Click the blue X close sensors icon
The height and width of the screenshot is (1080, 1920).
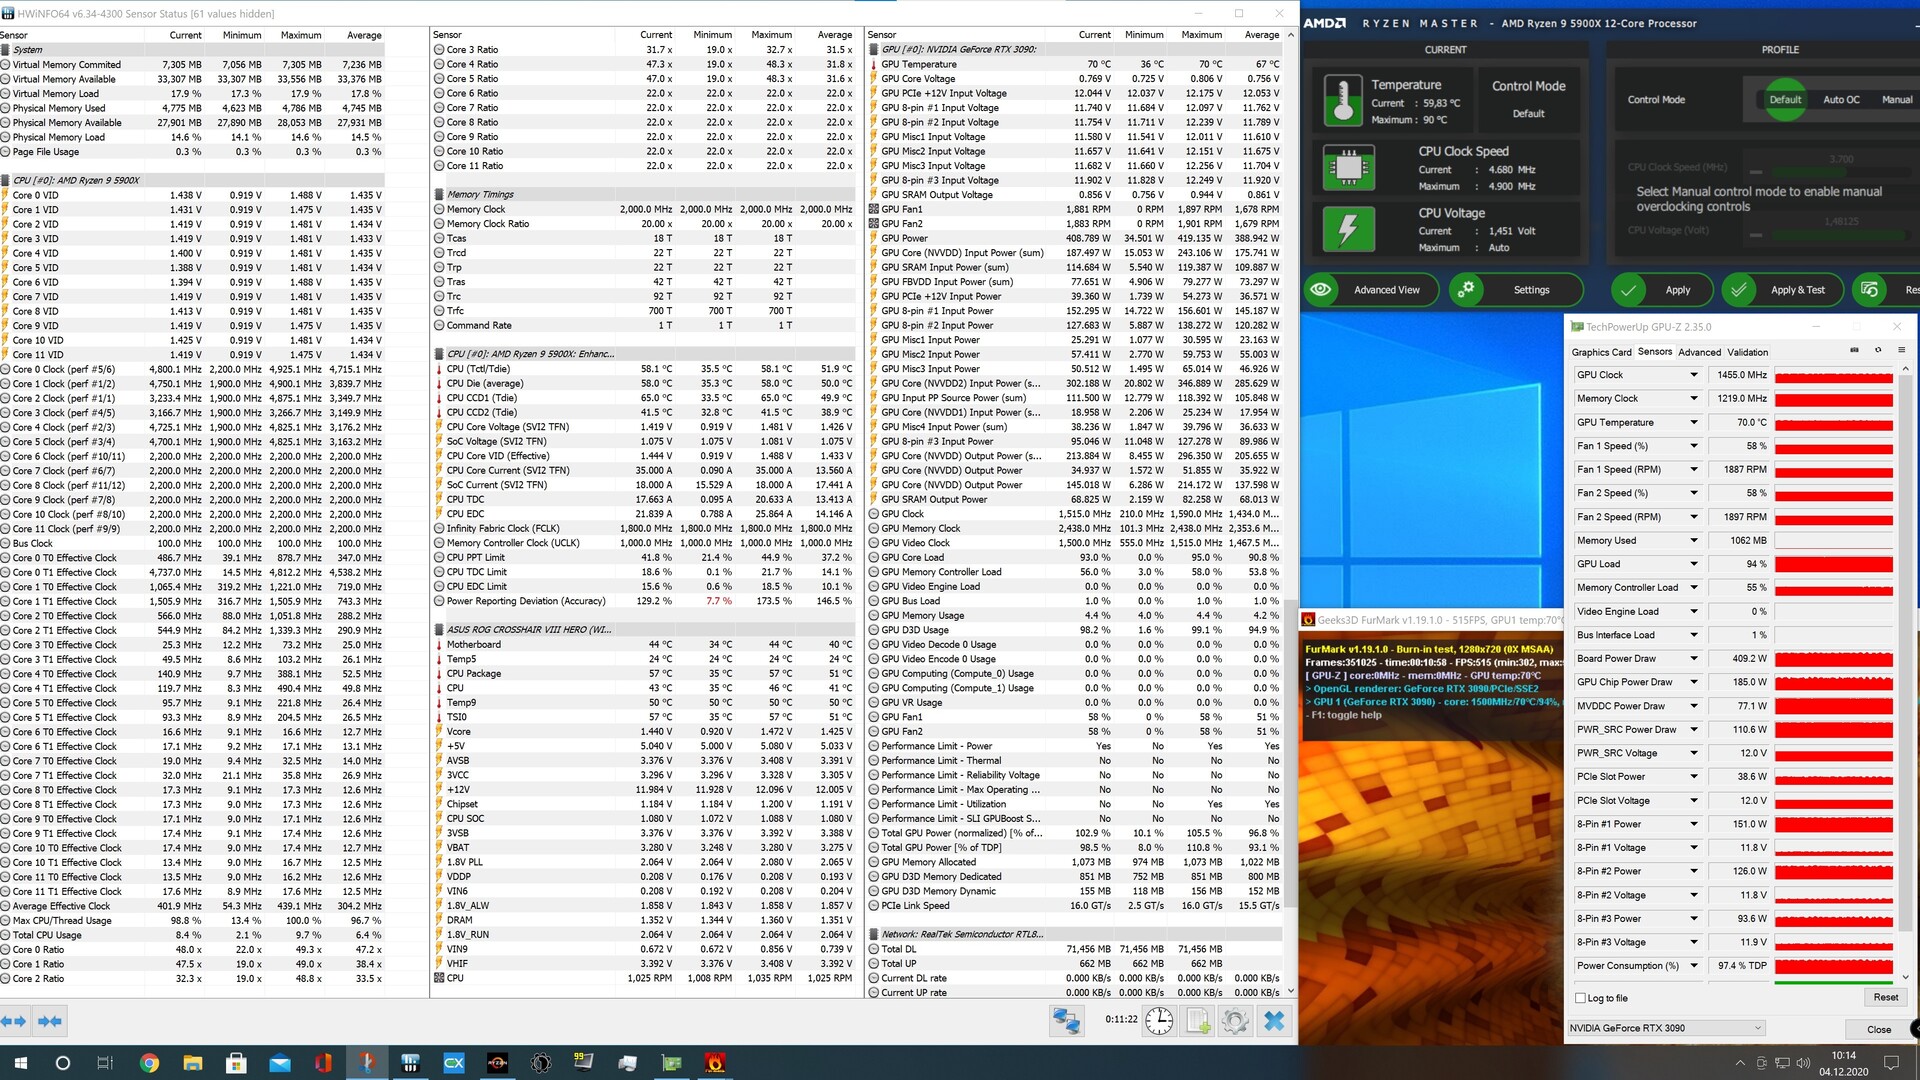point(1273,1021)
